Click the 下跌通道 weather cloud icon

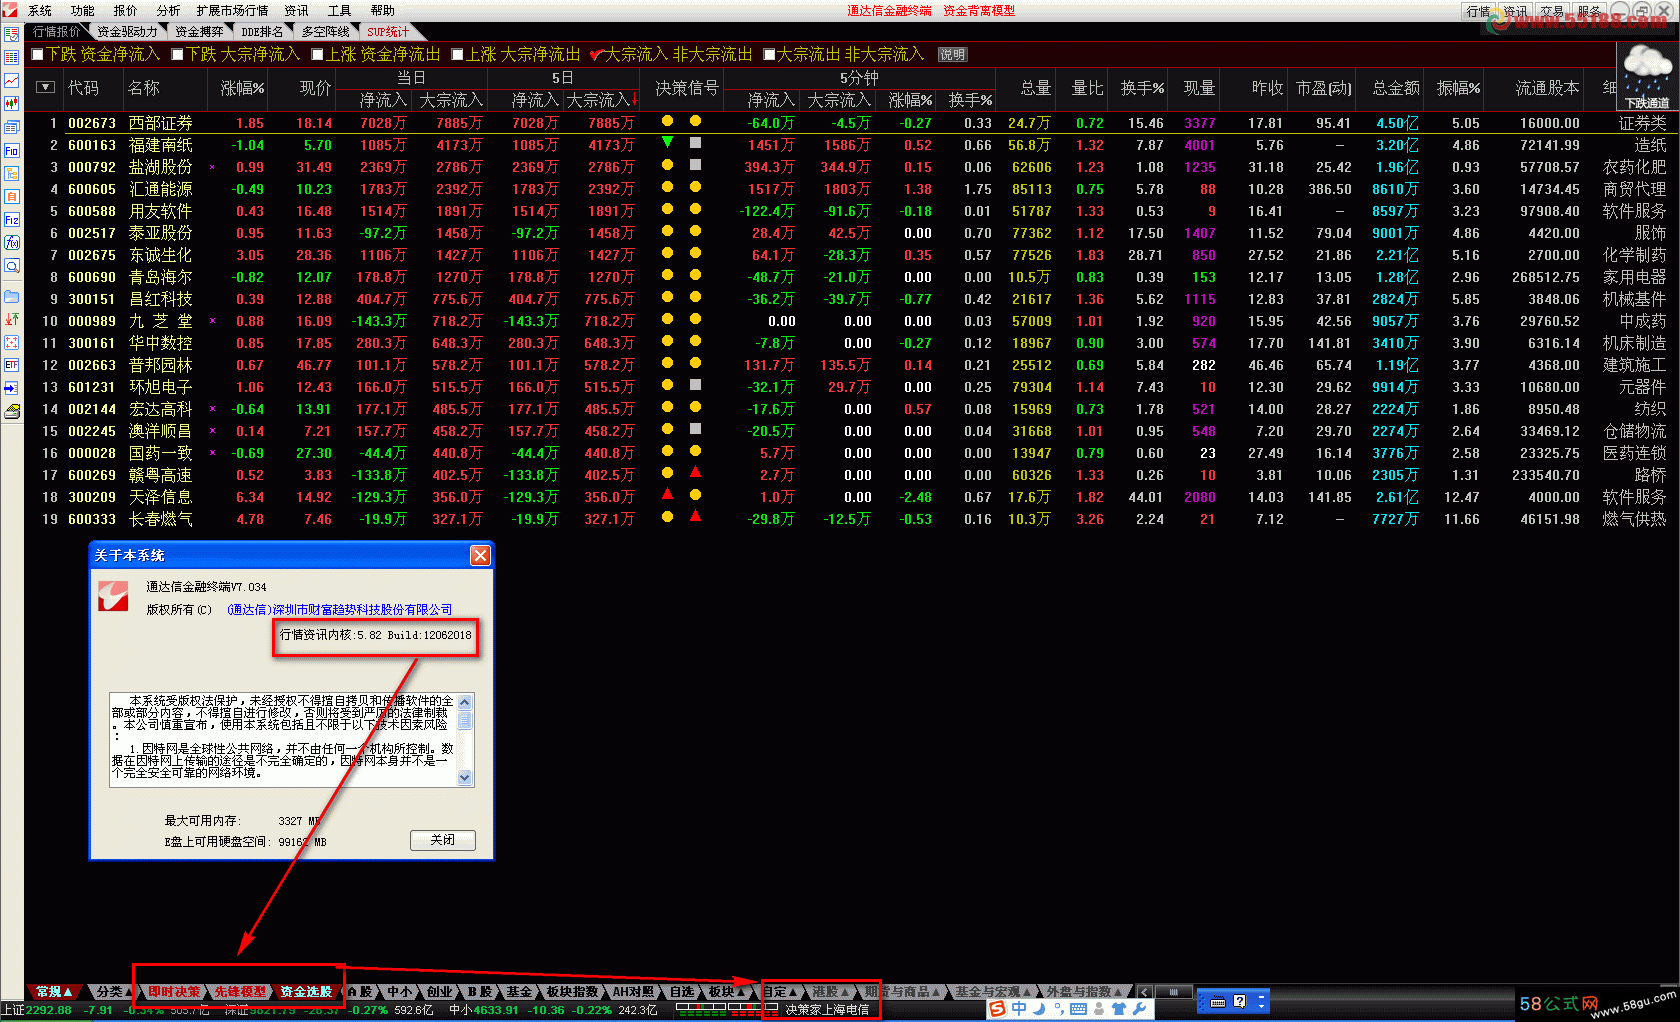click(x=1647, y=78)
